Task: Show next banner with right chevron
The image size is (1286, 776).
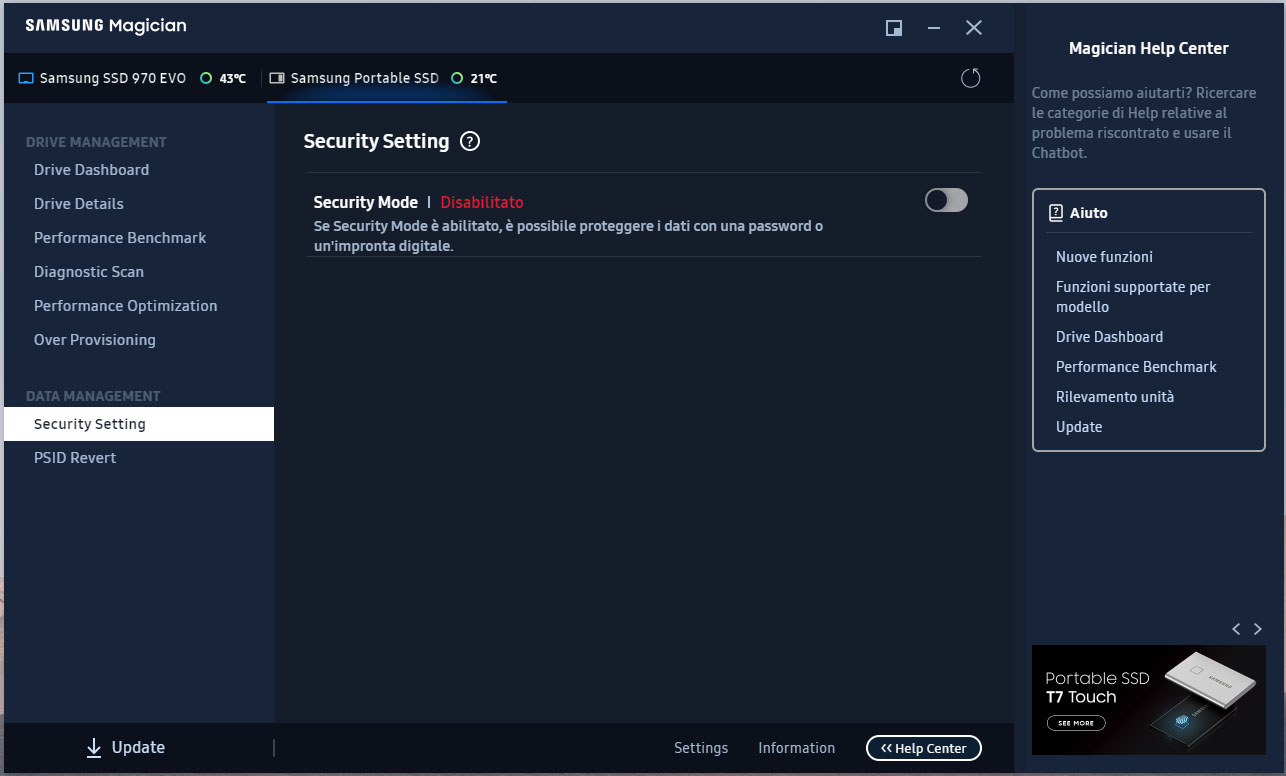Action: click(1258, 629)
